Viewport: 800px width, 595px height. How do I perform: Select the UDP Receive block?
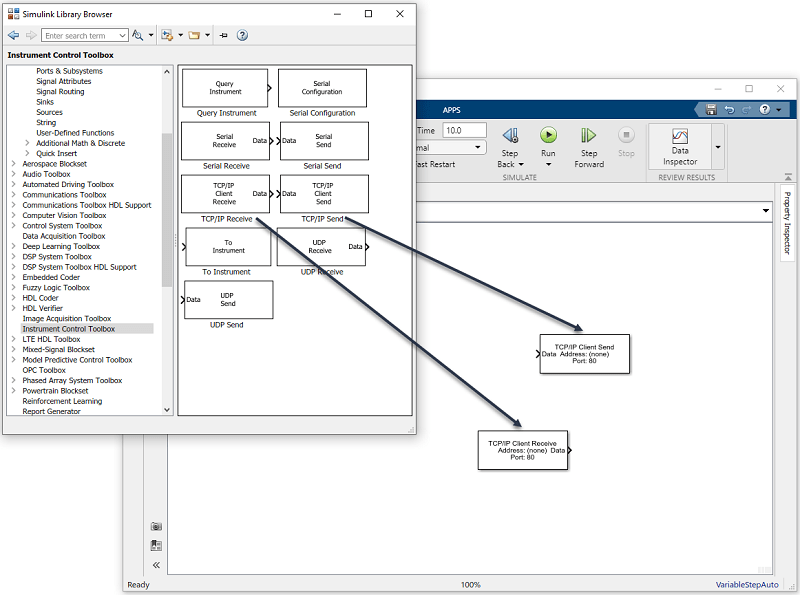click(321, 247)
